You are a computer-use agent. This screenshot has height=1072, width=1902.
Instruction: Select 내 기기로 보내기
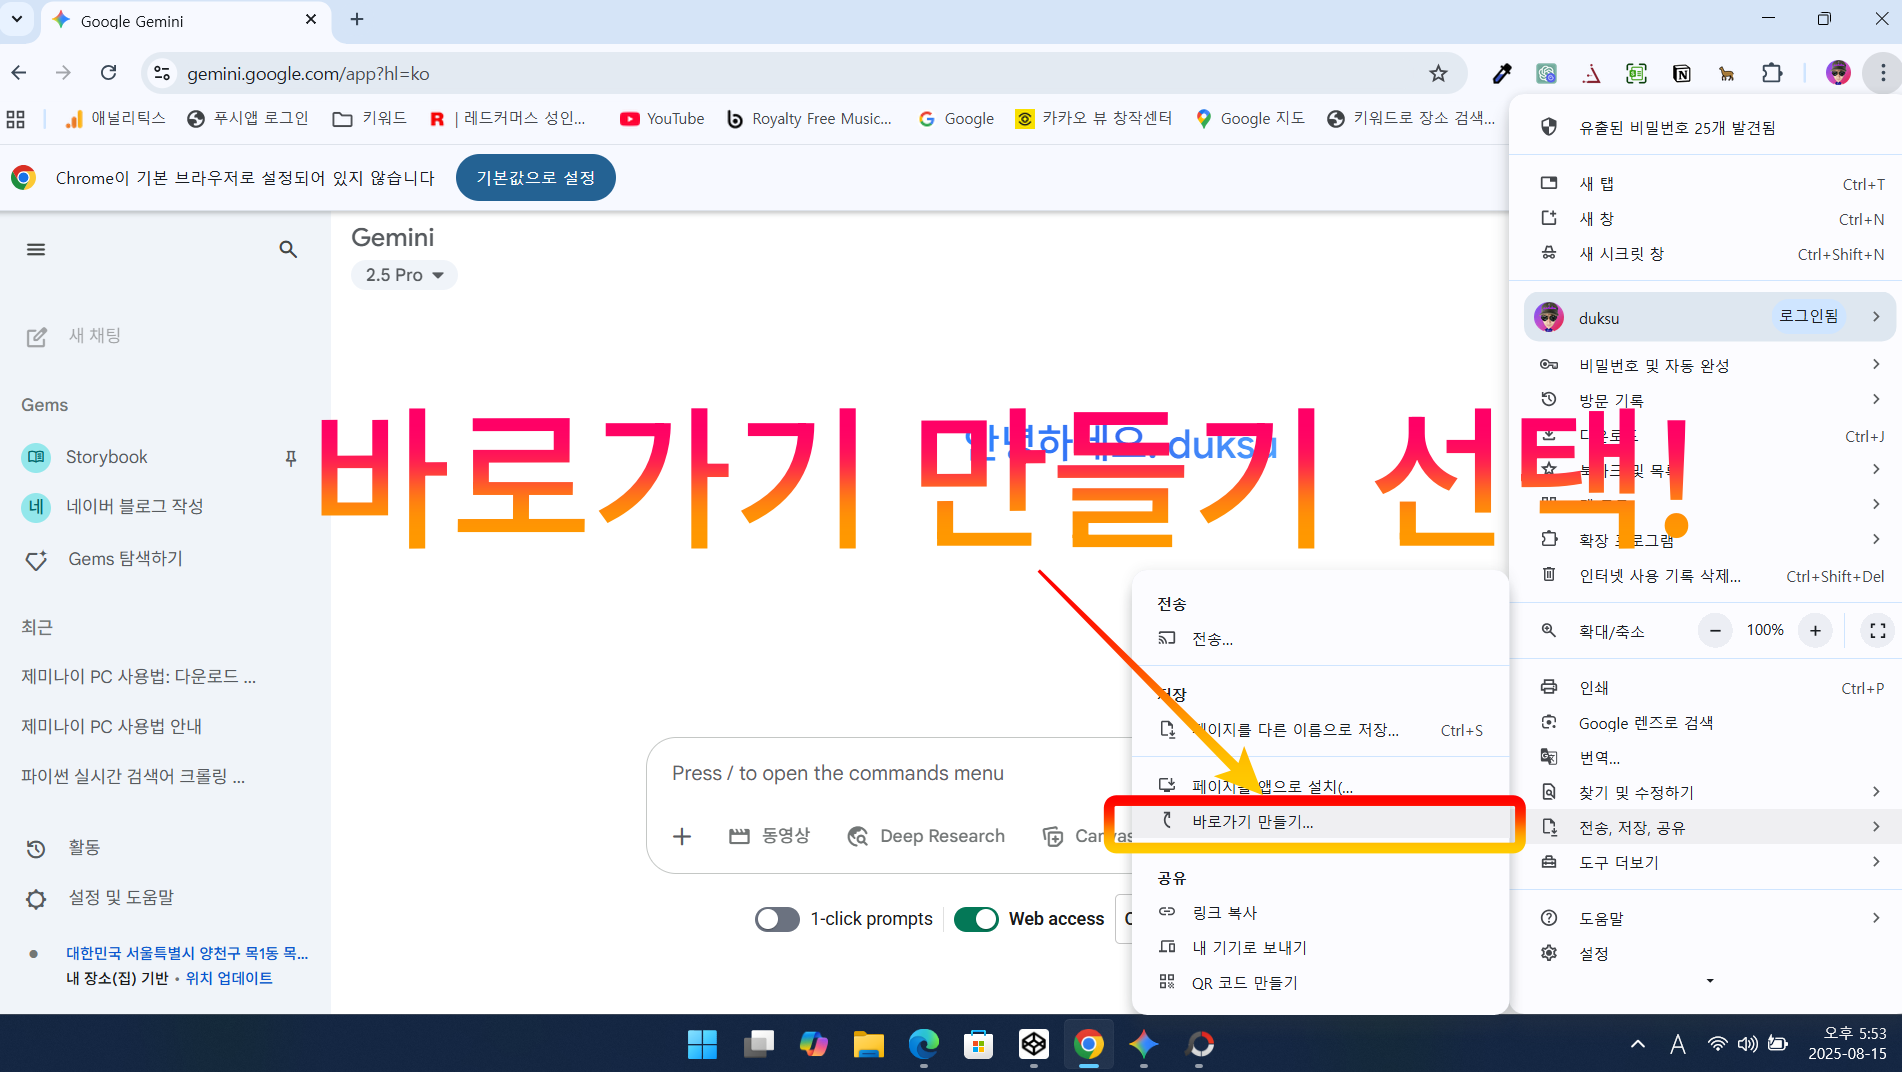(x=1320, y=948)
